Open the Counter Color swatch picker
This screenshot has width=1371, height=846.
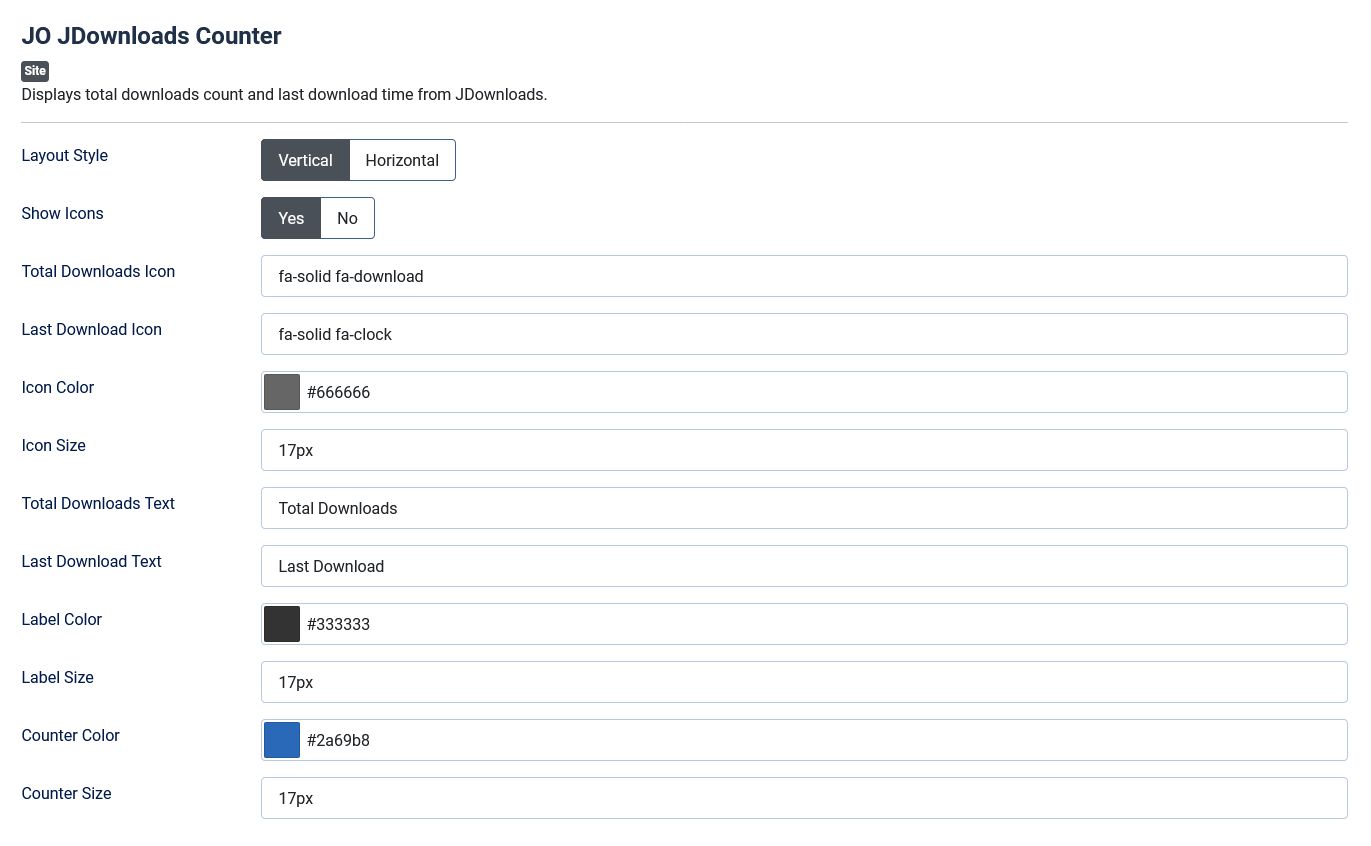click(282, 740)
